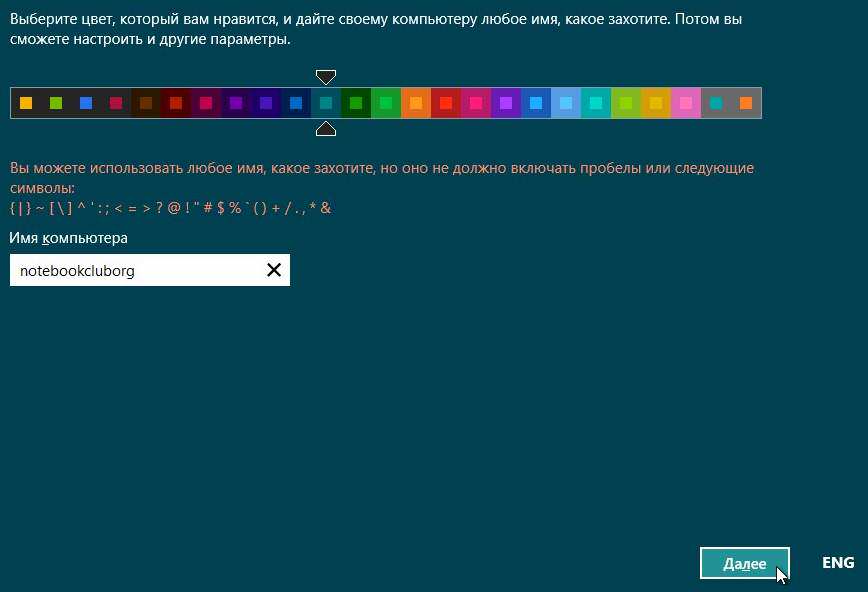
Task: Choose the bright violet purple swatch
Action: click(506, 103)
